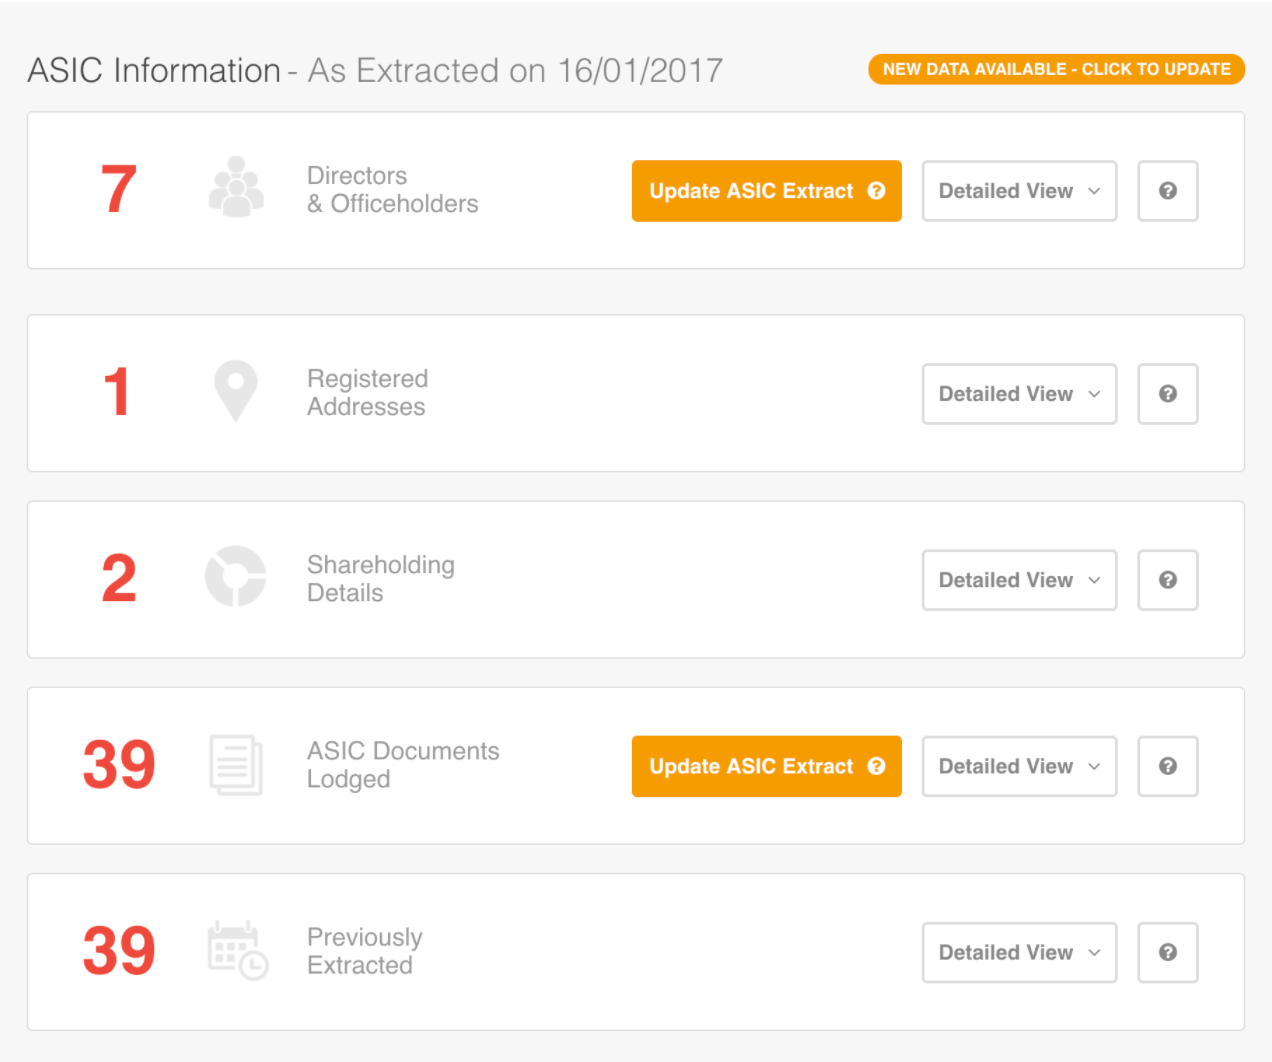
Task: Expand Detailed View for Shareholding Details
Action: 1019,580
